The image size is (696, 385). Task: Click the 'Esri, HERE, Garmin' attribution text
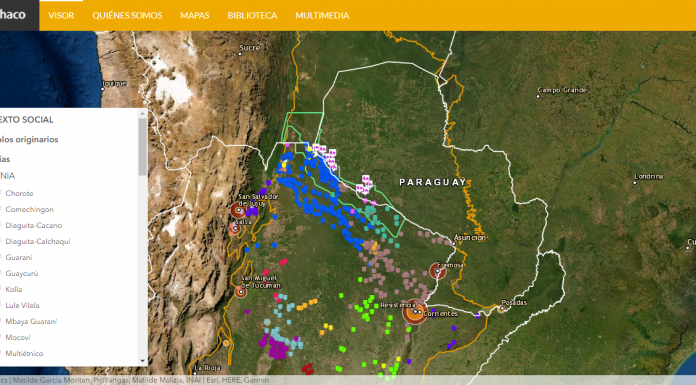pyautogui.click(x=238, y=380)
